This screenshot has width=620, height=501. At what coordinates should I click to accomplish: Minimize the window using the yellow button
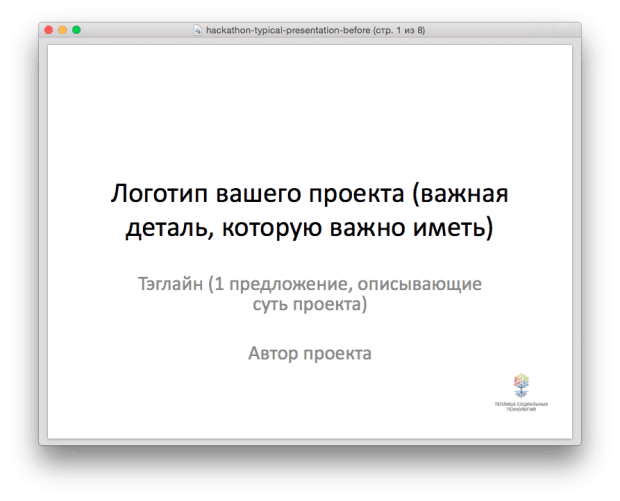point(63,31)
